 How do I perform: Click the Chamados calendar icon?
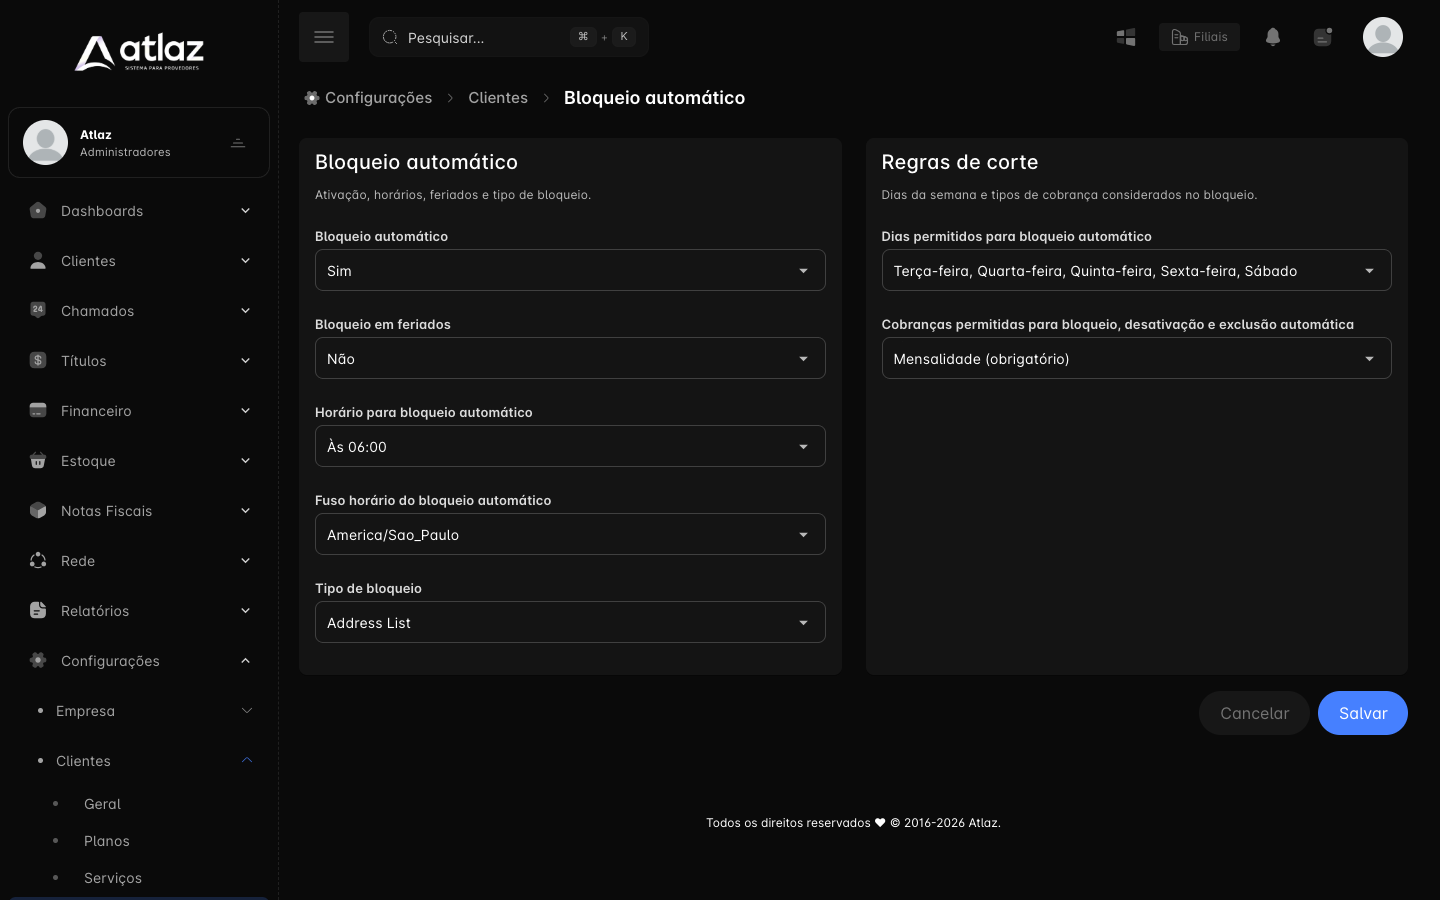pyautogui.click(x=38, y=310)
